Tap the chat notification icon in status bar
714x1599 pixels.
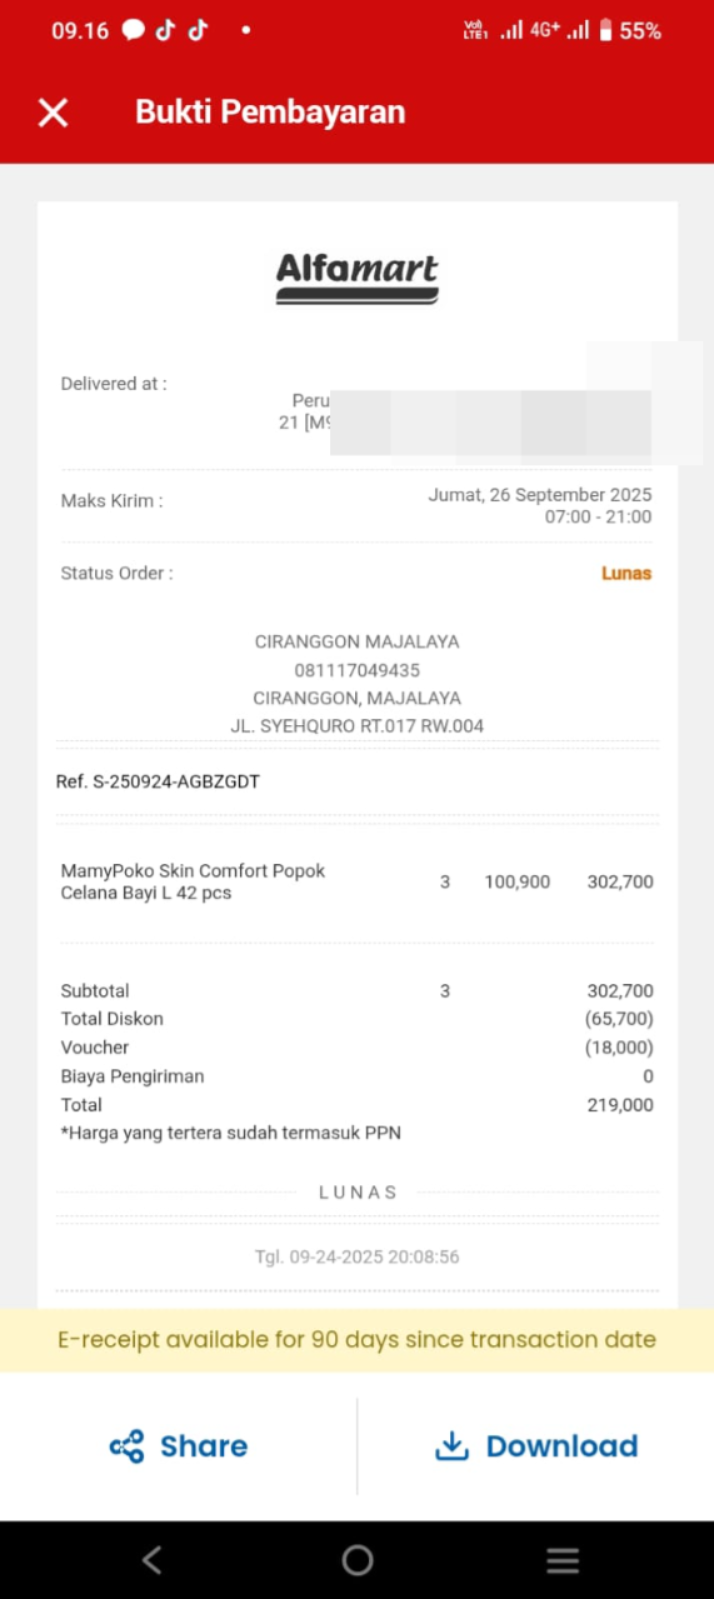[x=133, y=30]
